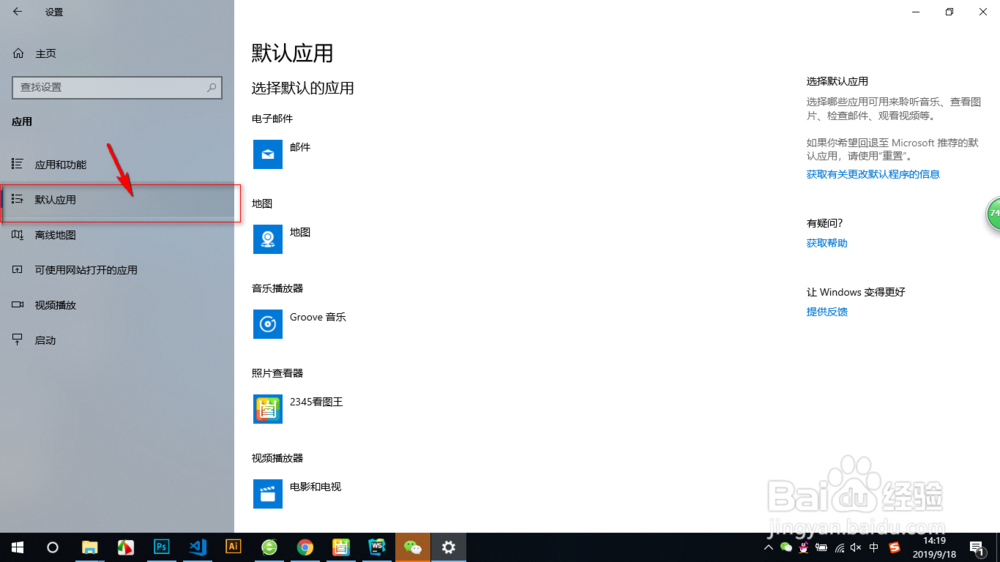Open the green browser icon on taskbar

[x=269, y=547]
